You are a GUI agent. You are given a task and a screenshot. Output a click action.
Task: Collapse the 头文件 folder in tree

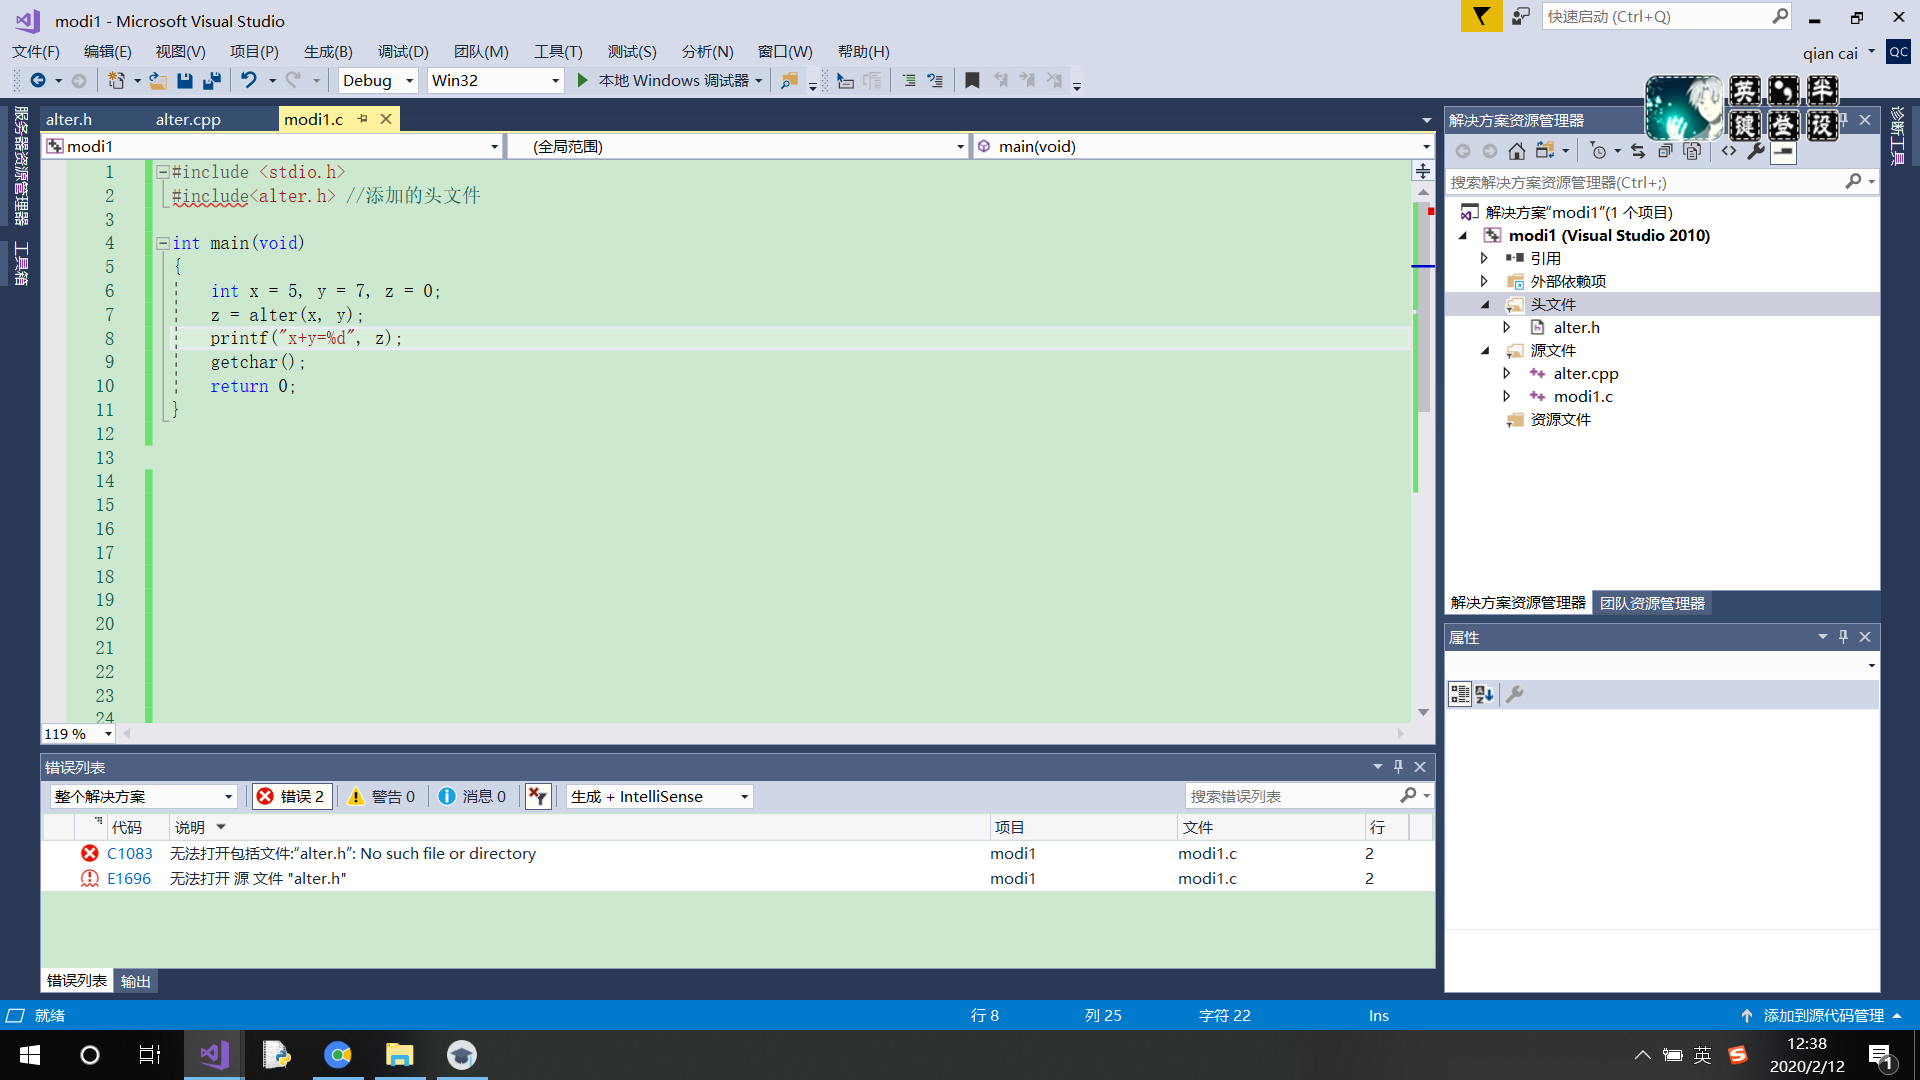coord(1485,305)
